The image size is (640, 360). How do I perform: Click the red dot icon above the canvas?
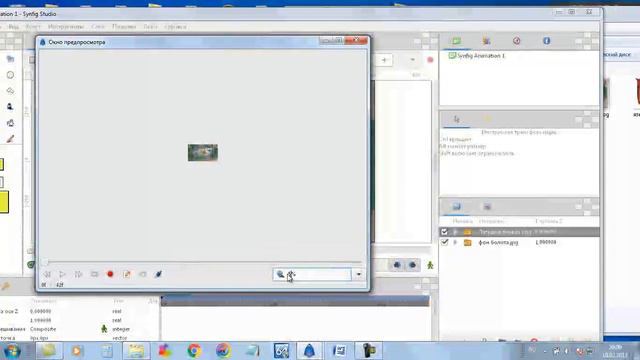(430, 60)
